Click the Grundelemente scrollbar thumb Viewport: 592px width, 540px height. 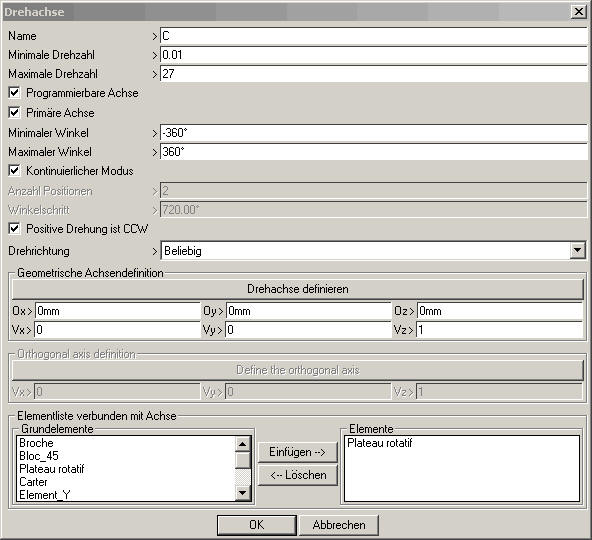pyautogui.click(x=242, y=460)
